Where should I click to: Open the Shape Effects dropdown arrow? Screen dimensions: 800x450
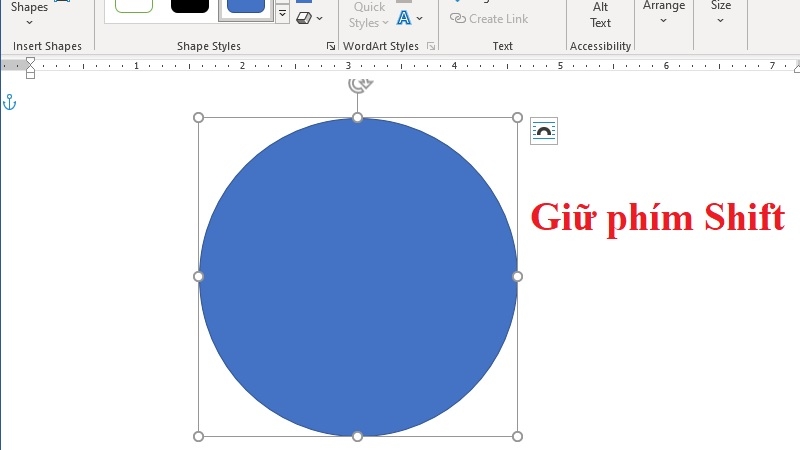[x=319, y=18]
